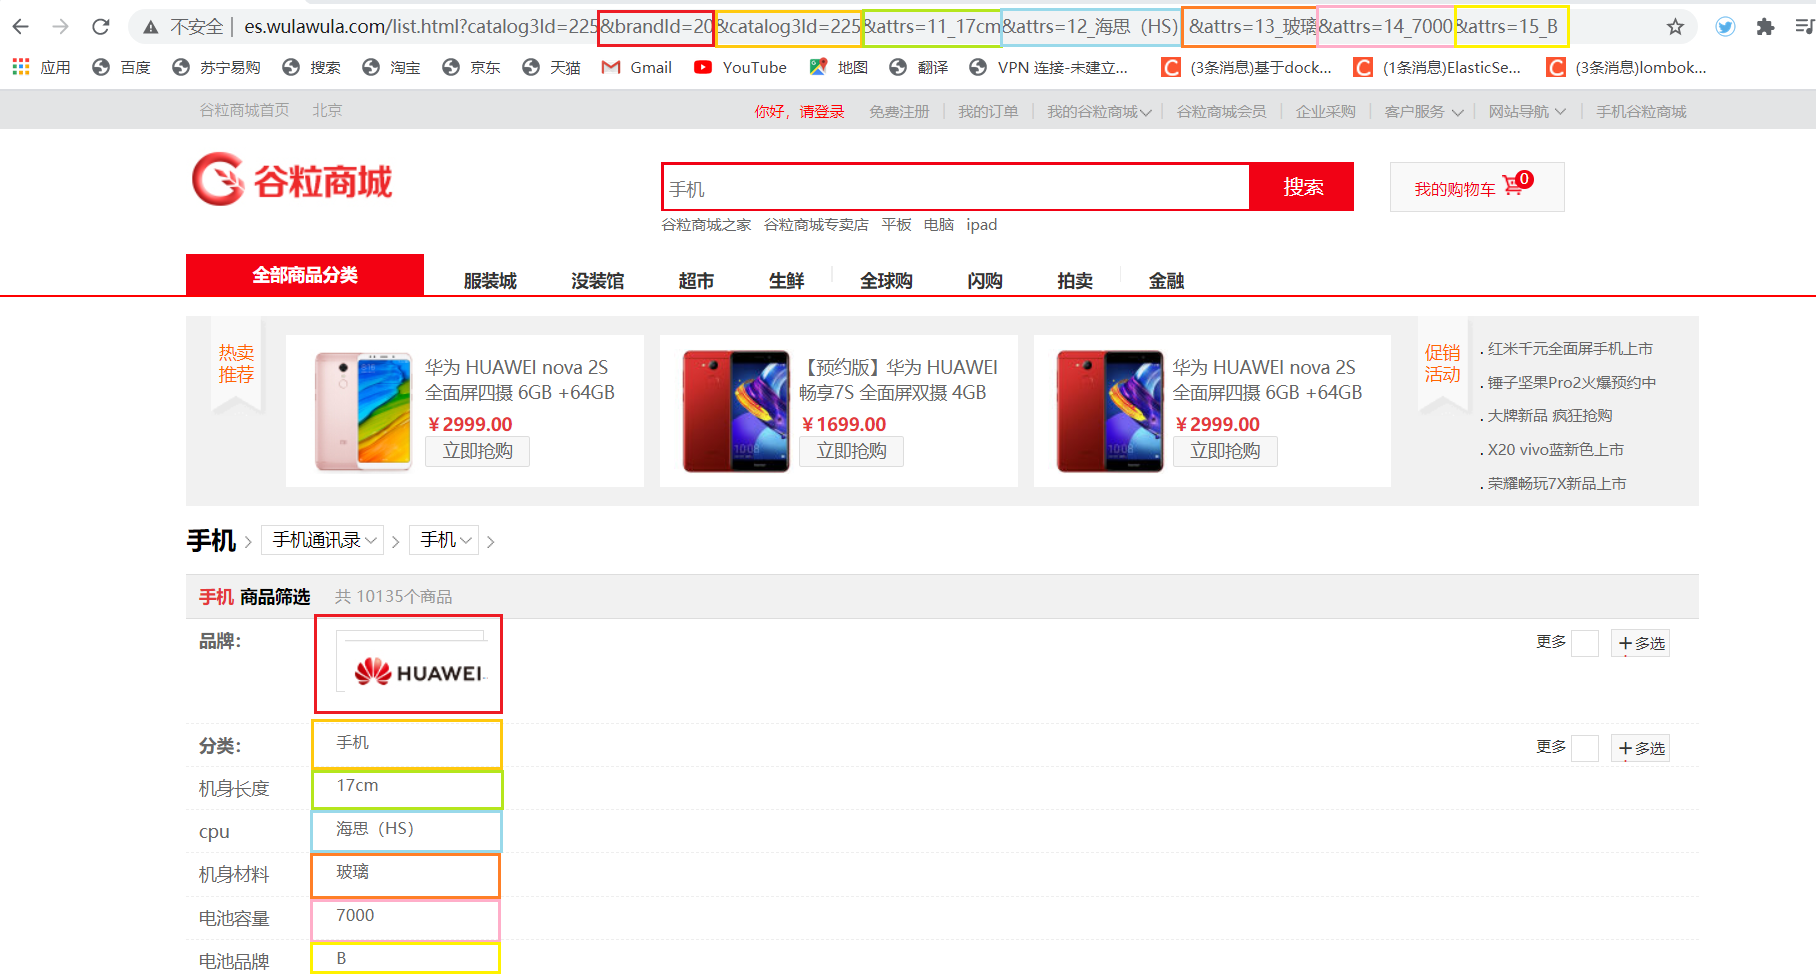The height and width of the screenshot is (975, 1816).
Task: Open 全部商品分类 menu
Action: point(305,275)
